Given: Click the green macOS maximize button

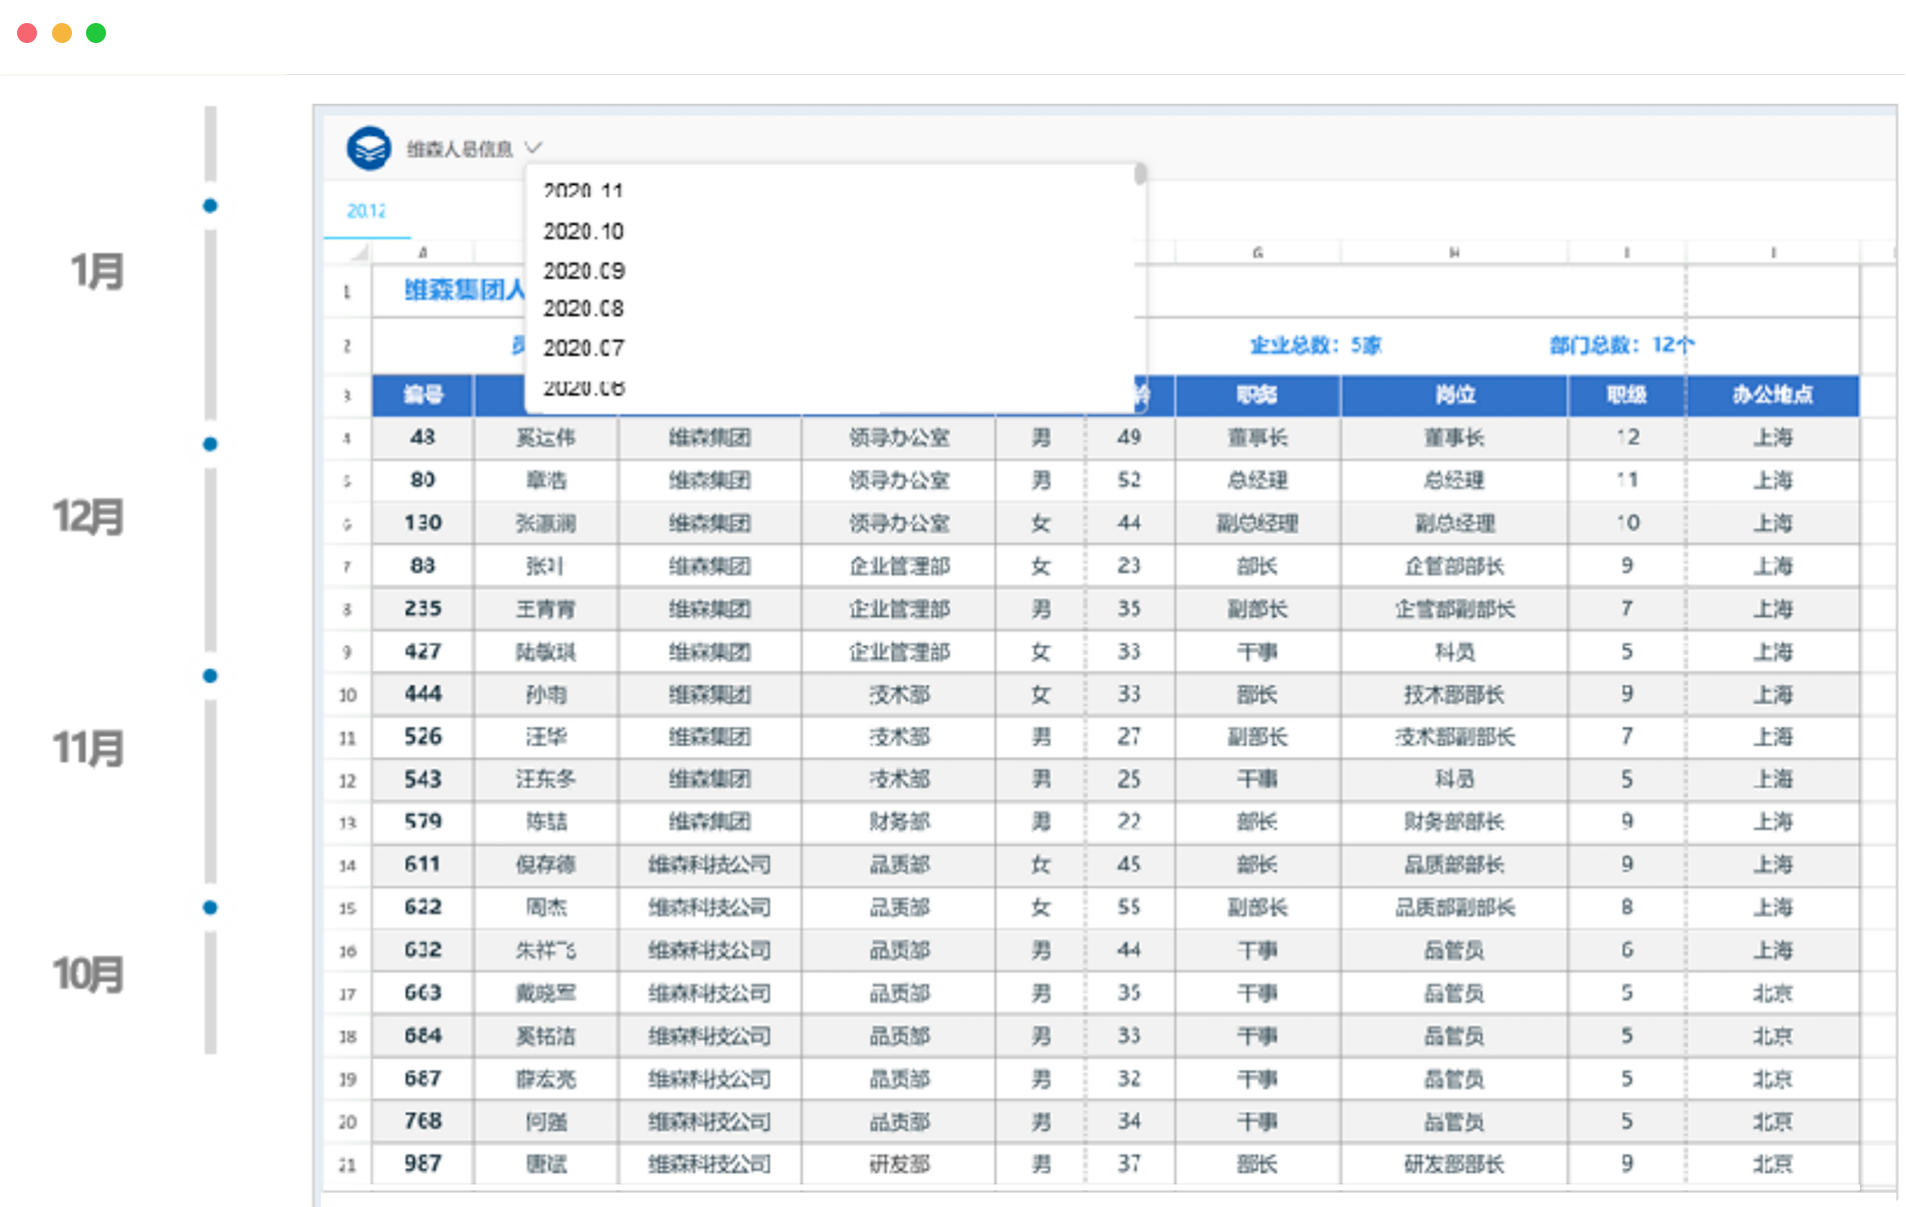Looking at the screenshot, I should pos(96,33).
